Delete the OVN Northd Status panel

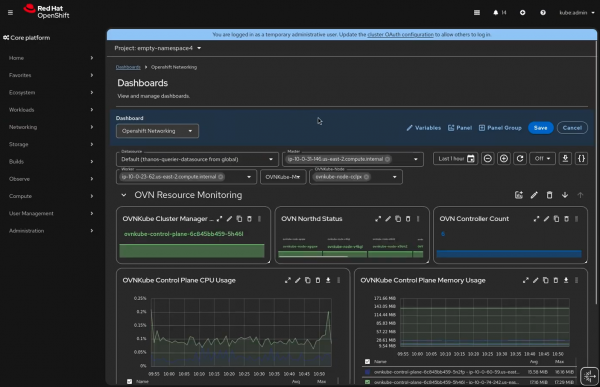408,219
